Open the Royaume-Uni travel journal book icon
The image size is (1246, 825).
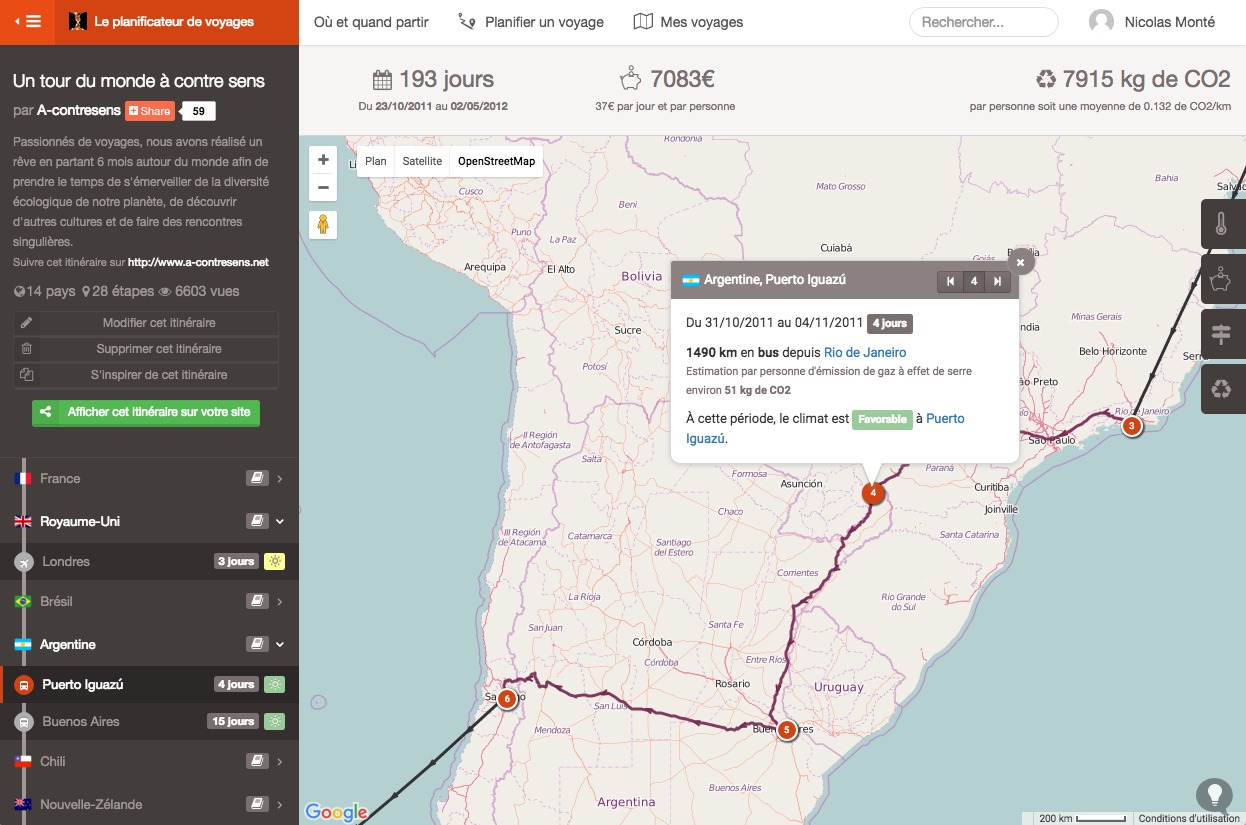(x=257, y=521)
